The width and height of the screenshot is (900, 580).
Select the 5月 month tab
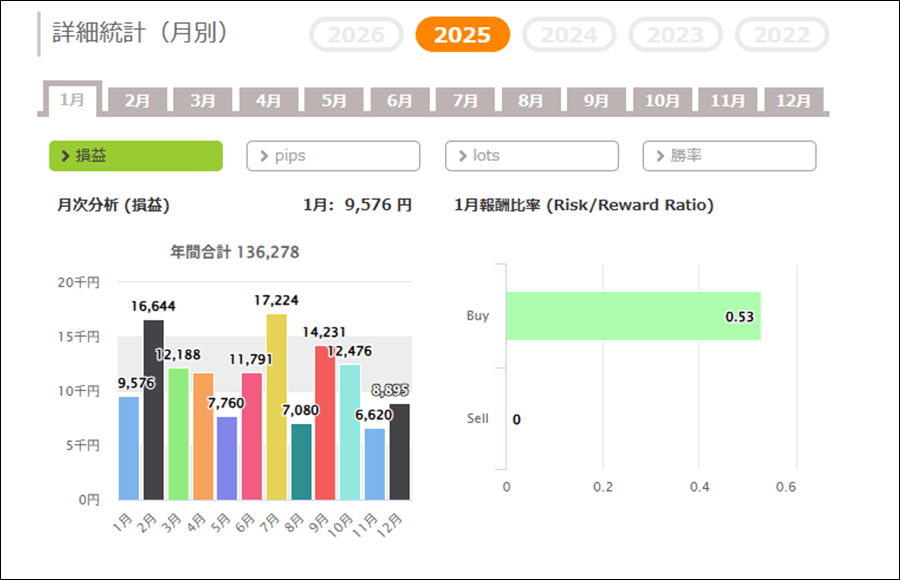pyautogui.click(x=334, y=101)
